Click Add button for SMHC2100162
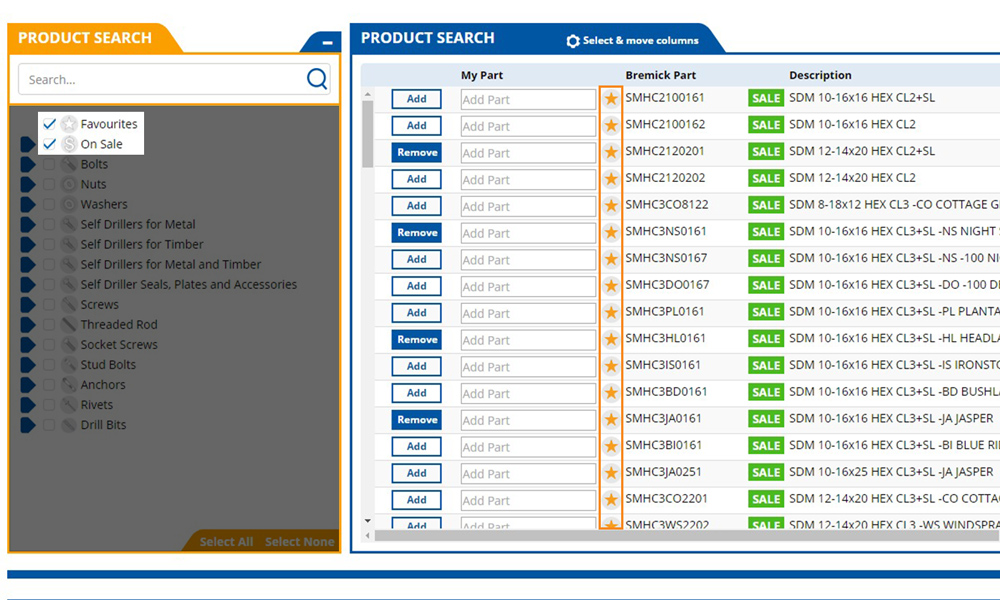The height and width of the screenshot is (600, 1000). [416, 126]
